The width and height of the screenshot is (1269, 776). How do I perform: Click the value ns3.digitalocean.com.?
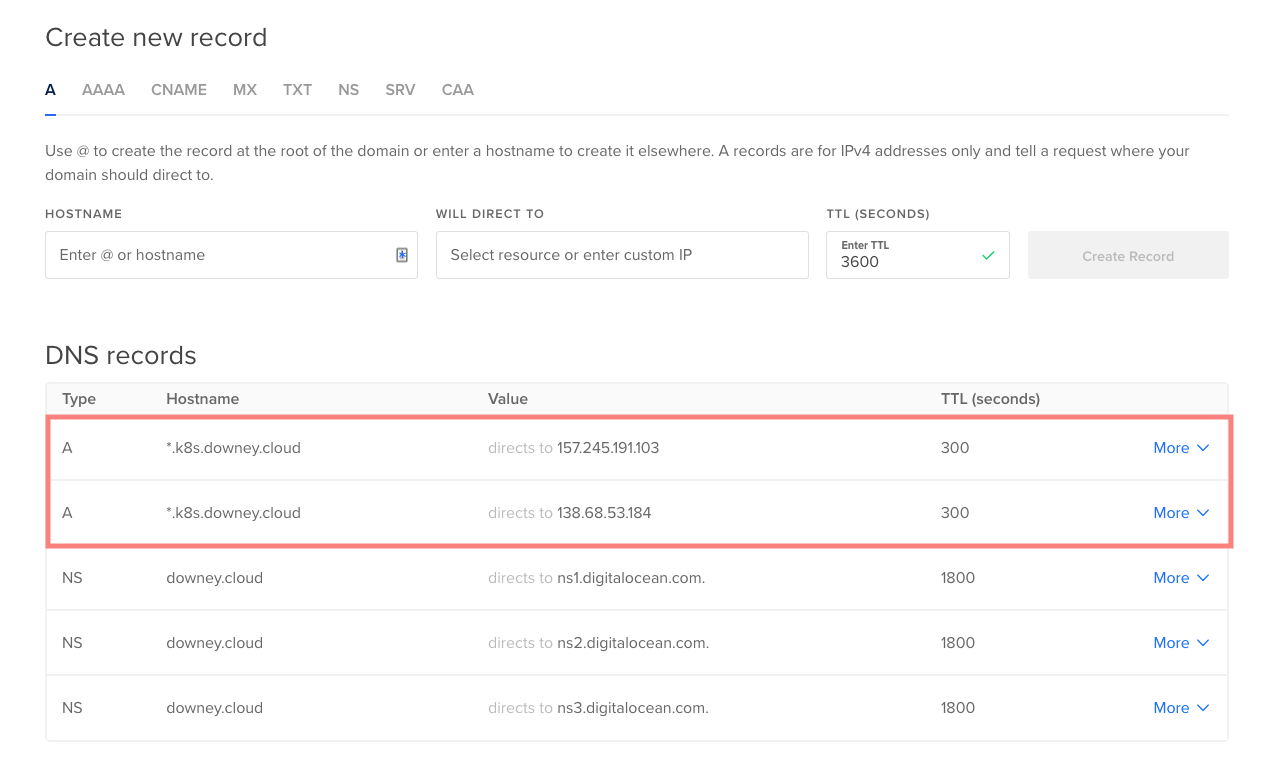click(x=633, y=708)
